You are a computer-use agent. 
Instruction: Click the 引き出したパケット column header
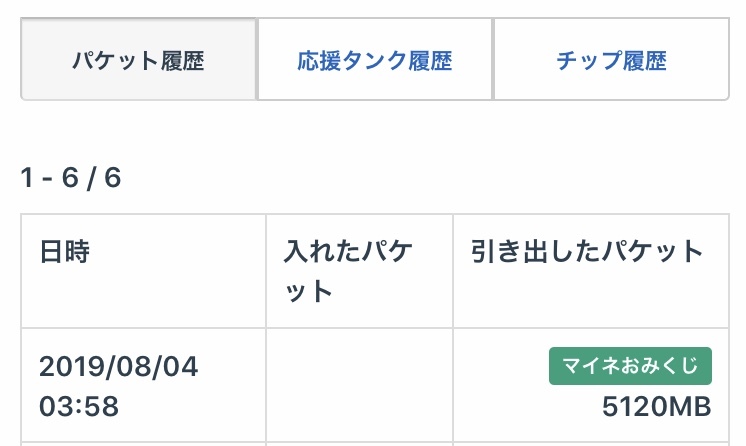pyautogui.click(x=587, y=251)
